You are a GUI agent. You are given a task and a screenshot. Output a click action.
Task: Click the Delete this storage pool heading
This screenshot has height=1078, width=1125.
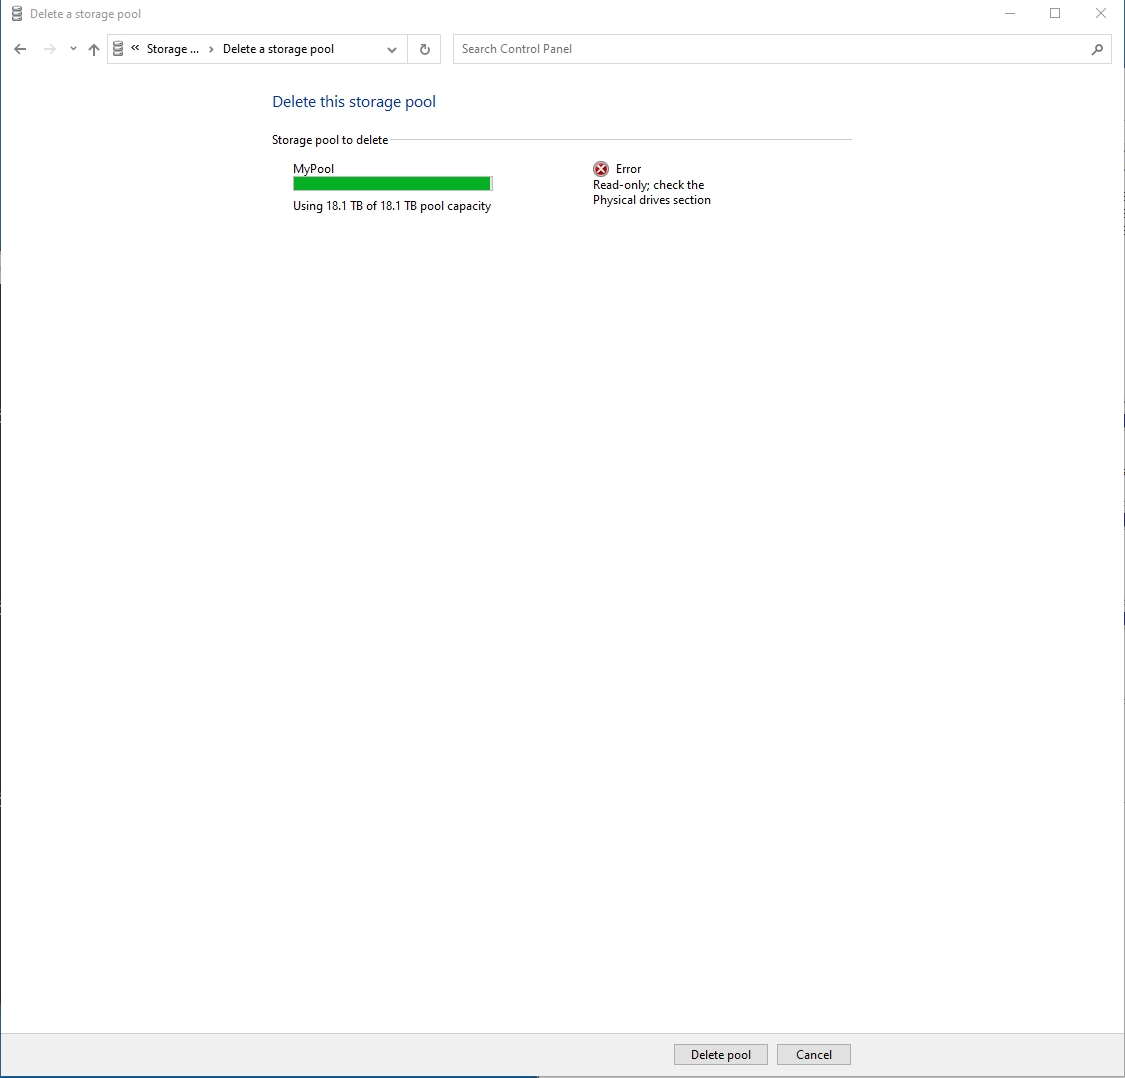click(354, 101)
